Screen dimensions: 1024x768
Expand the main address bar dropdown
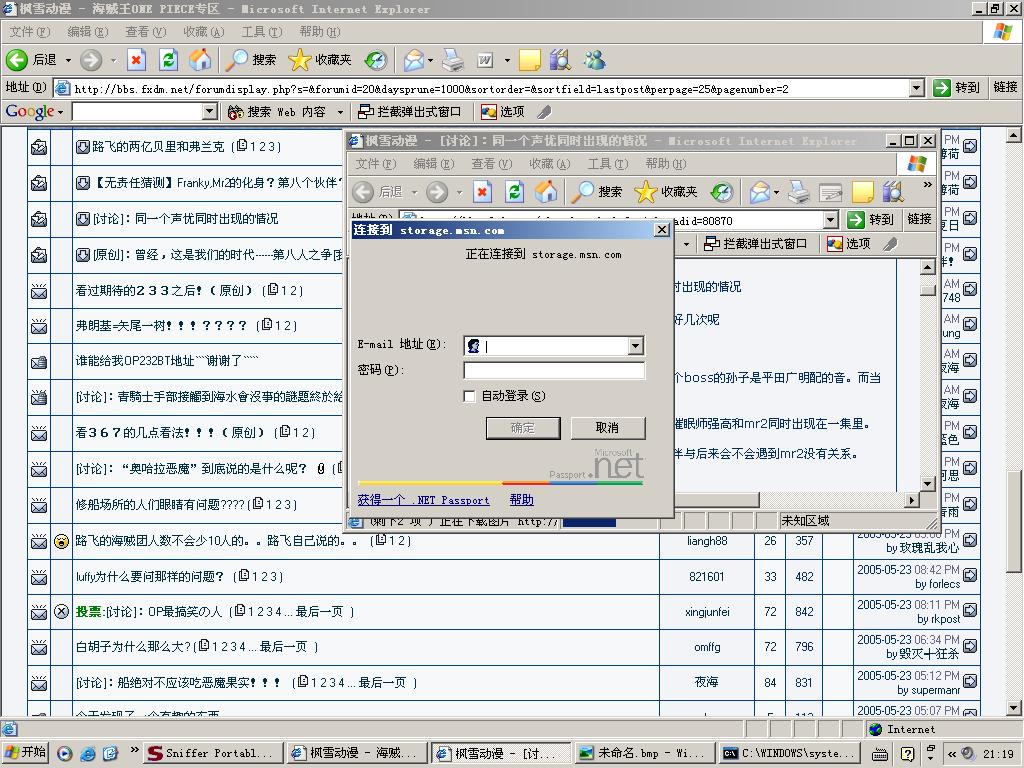(x=916, y=88)
